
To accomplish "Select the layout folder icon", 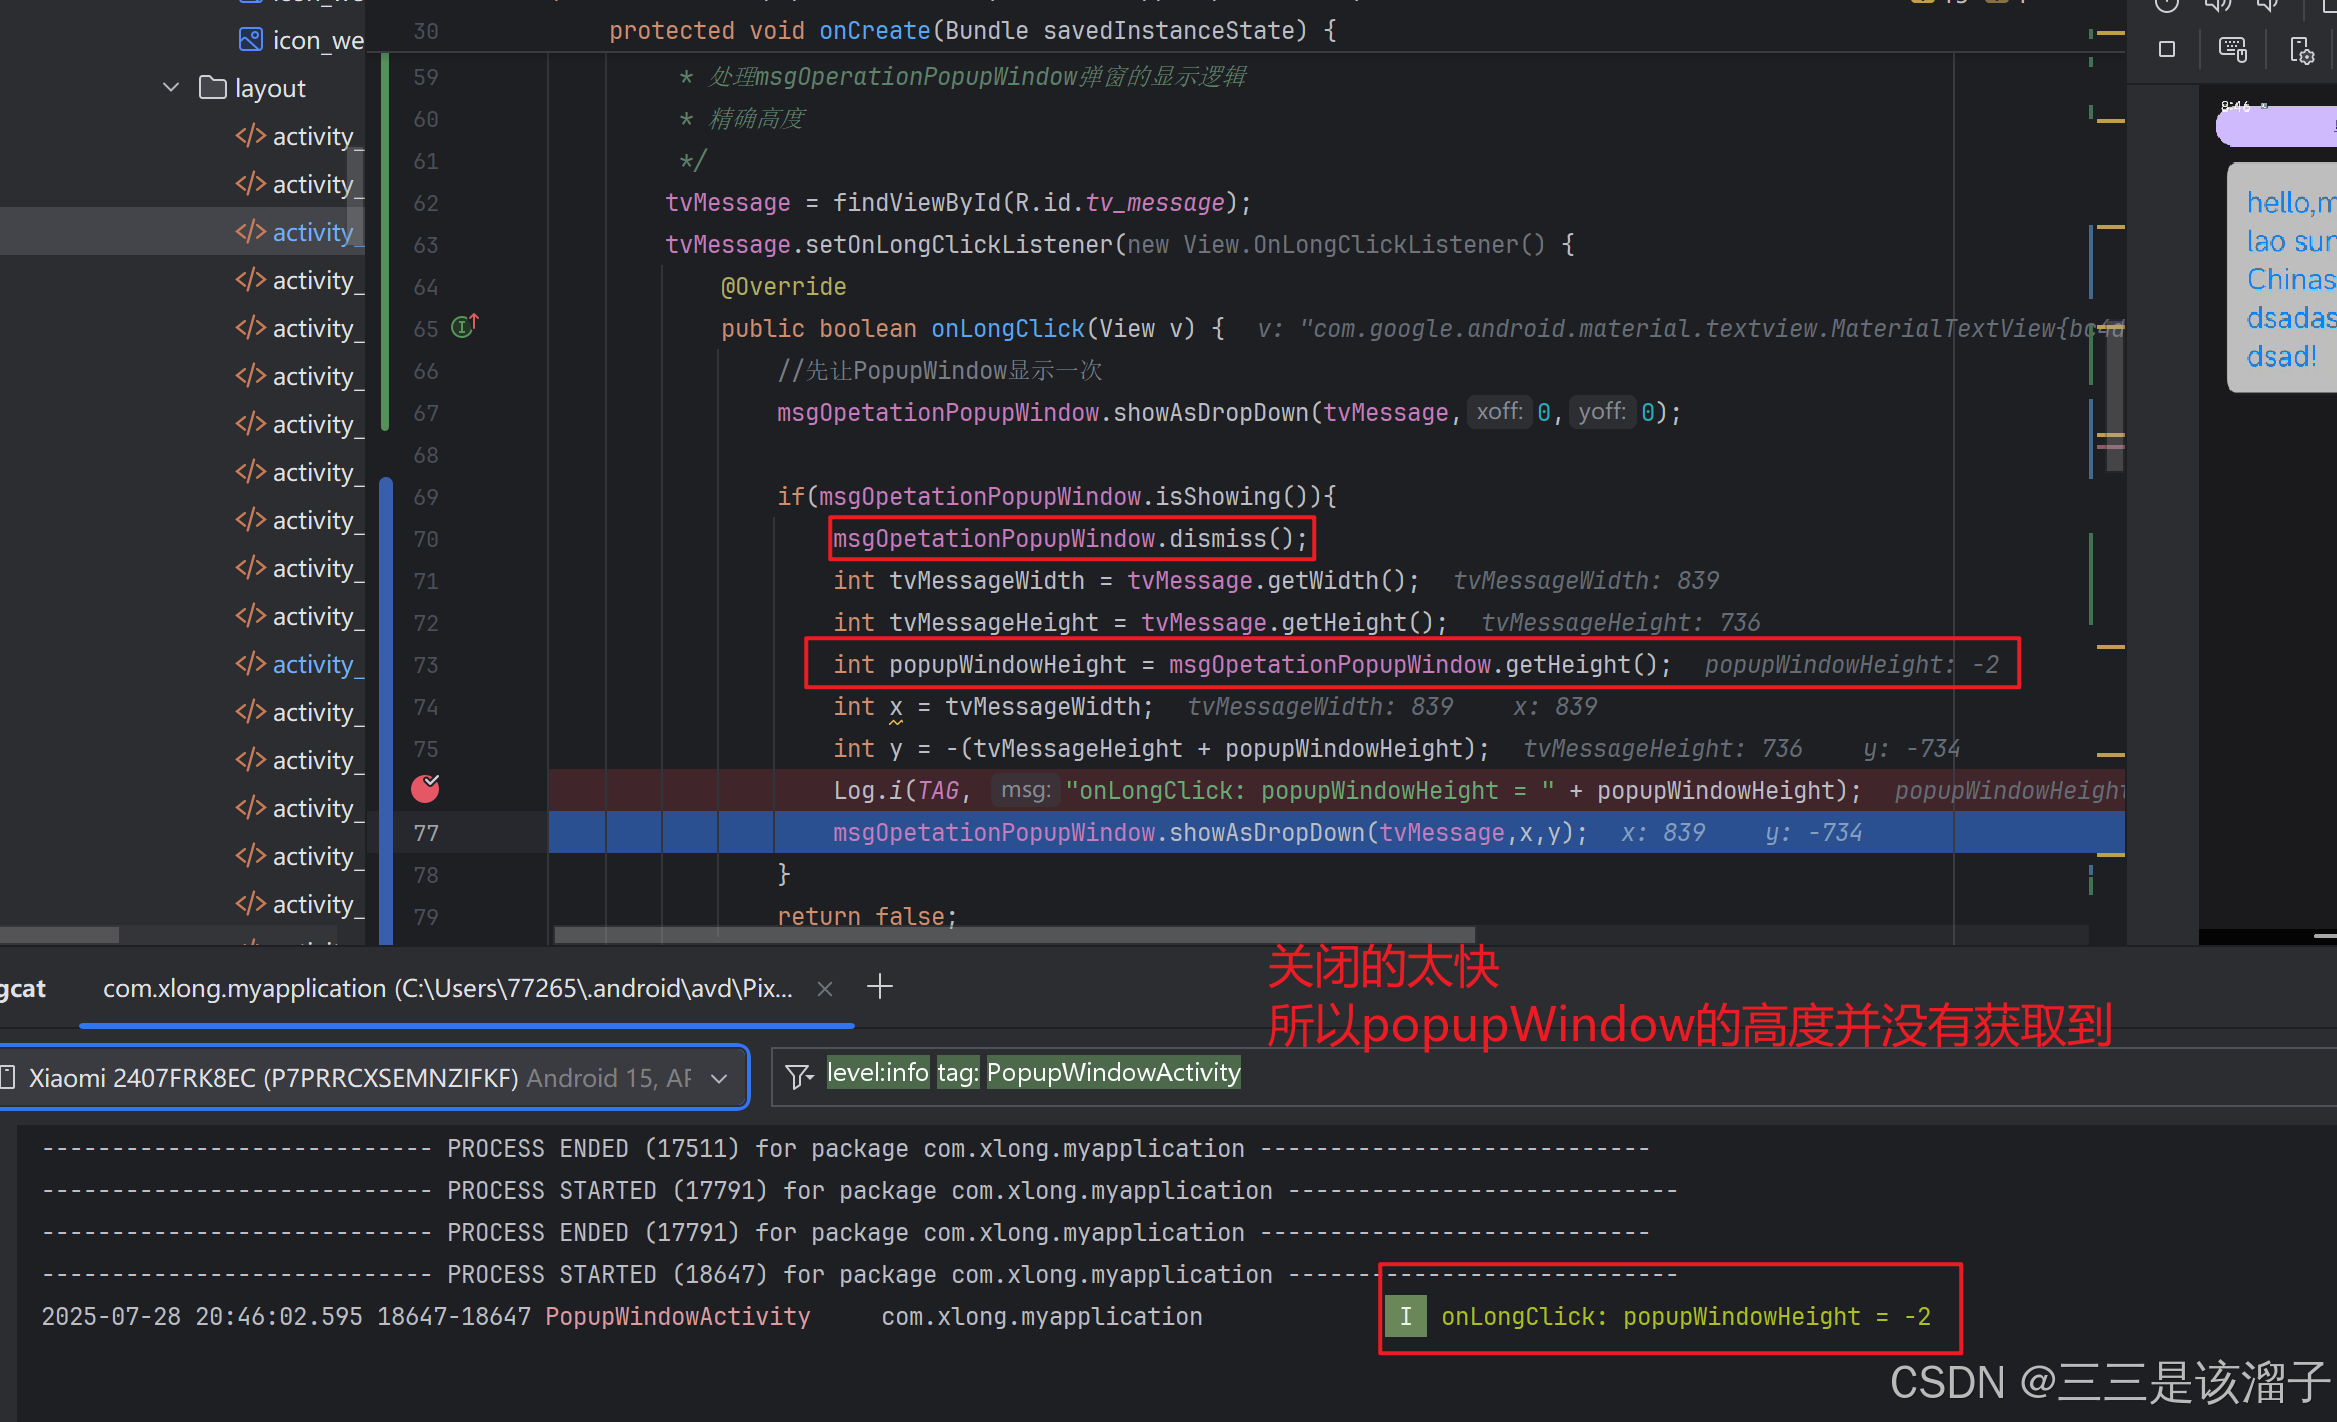I will point(212,88).
